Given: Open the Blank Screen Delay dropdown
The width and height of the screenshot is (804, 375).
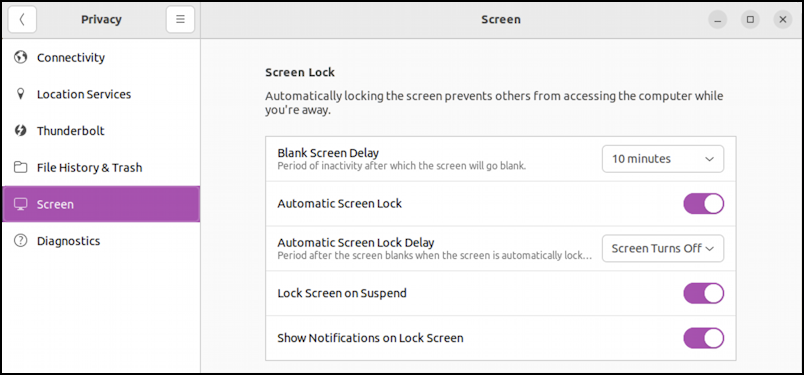Looking at the screenshot, I should [662, 159].
